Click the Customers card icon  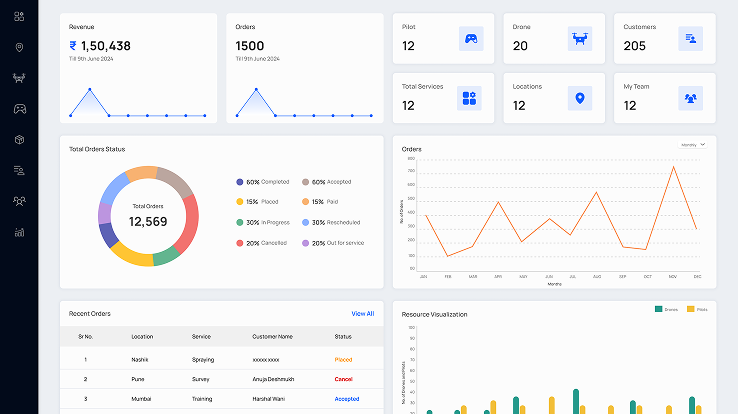[690, 39]
